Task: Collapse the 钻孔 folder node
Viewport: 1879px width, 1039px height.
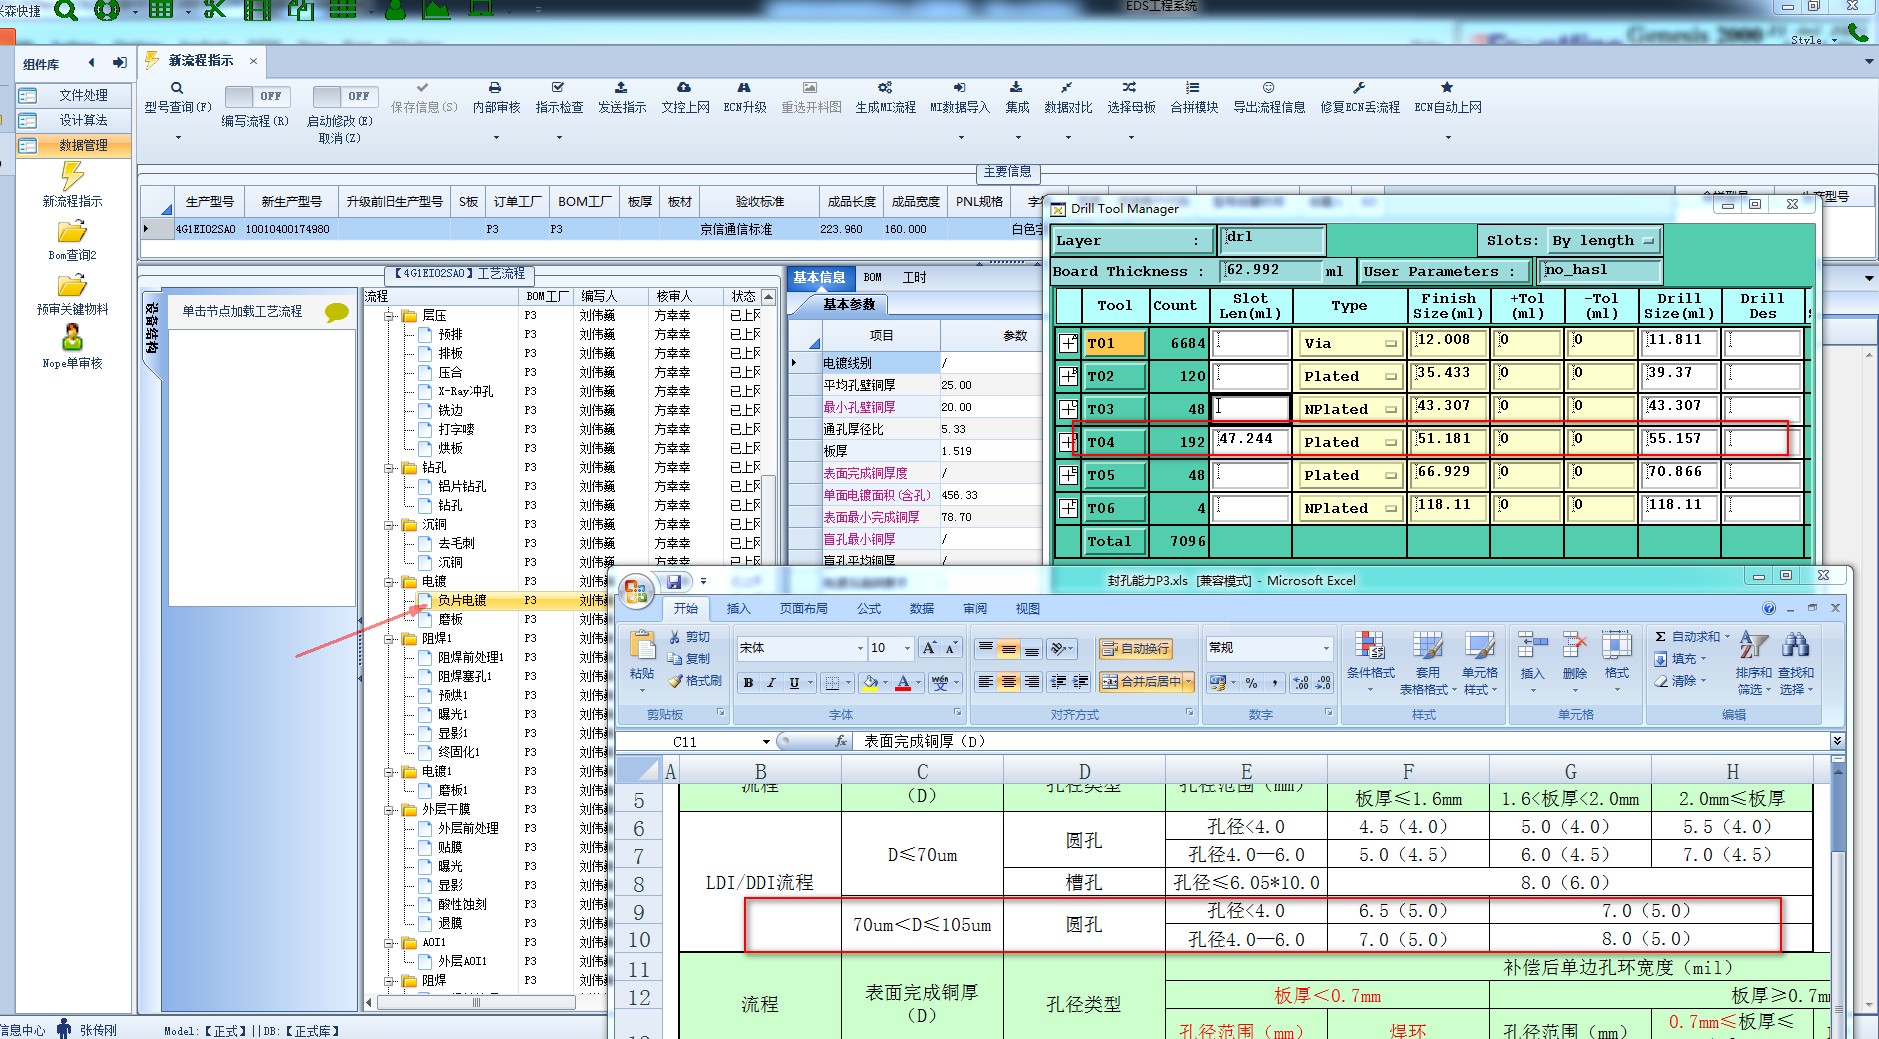Action: (390, 468)
